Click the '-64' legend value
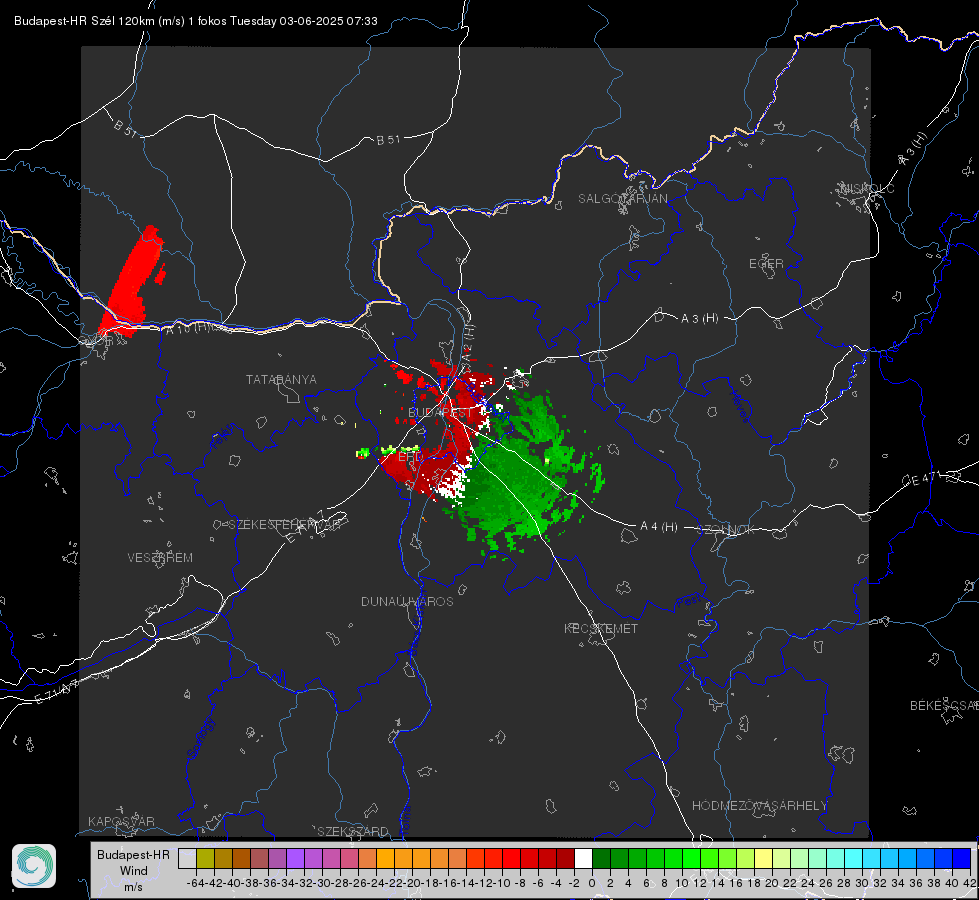979x900 pixels. tap(196, 883)
